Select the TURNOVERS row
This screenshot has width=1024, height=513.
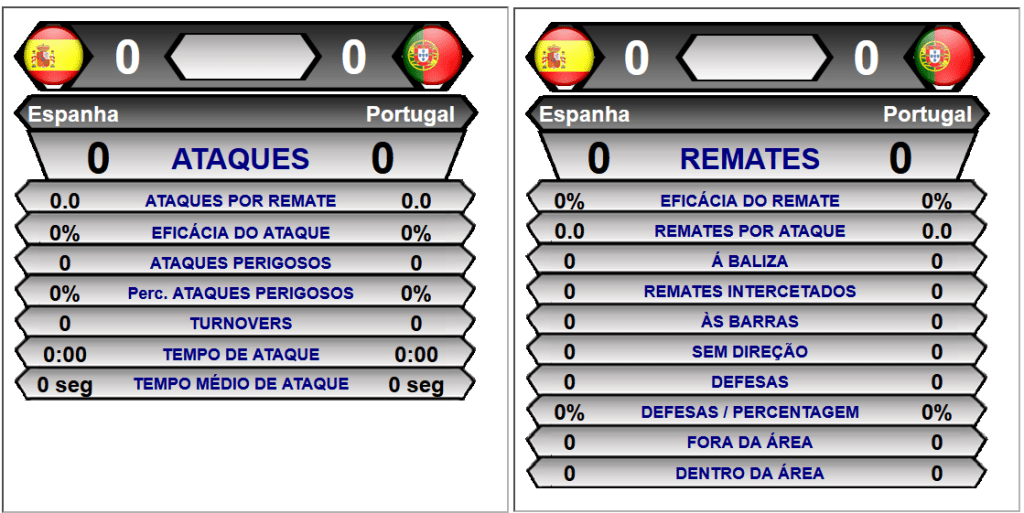245,321
